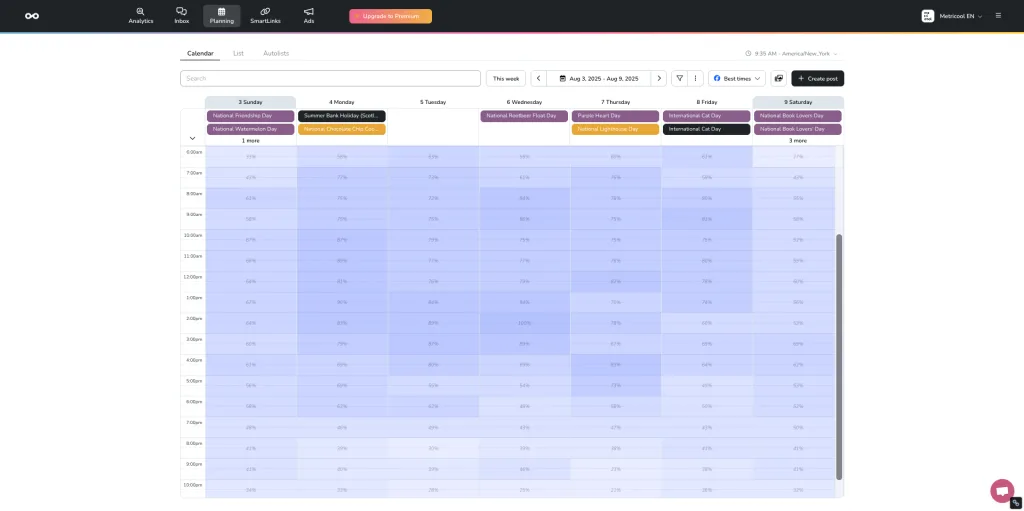
Task: Open the support chat bubble
Action: [x=1001, y=491]
